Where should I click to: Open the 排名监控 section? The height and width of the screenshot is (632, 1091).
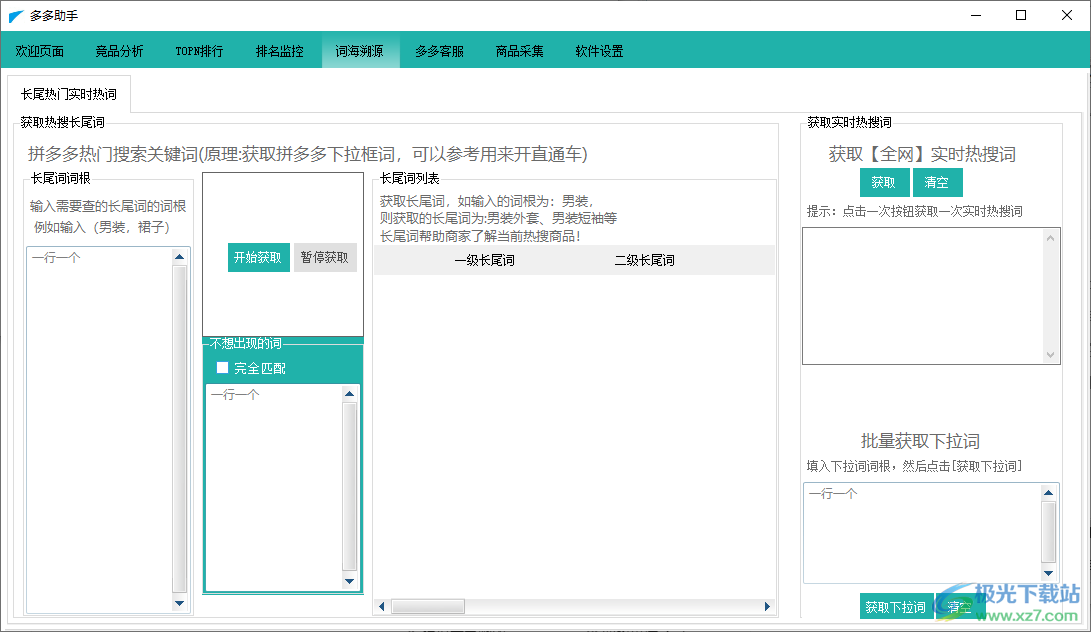[x=279, y=51]
